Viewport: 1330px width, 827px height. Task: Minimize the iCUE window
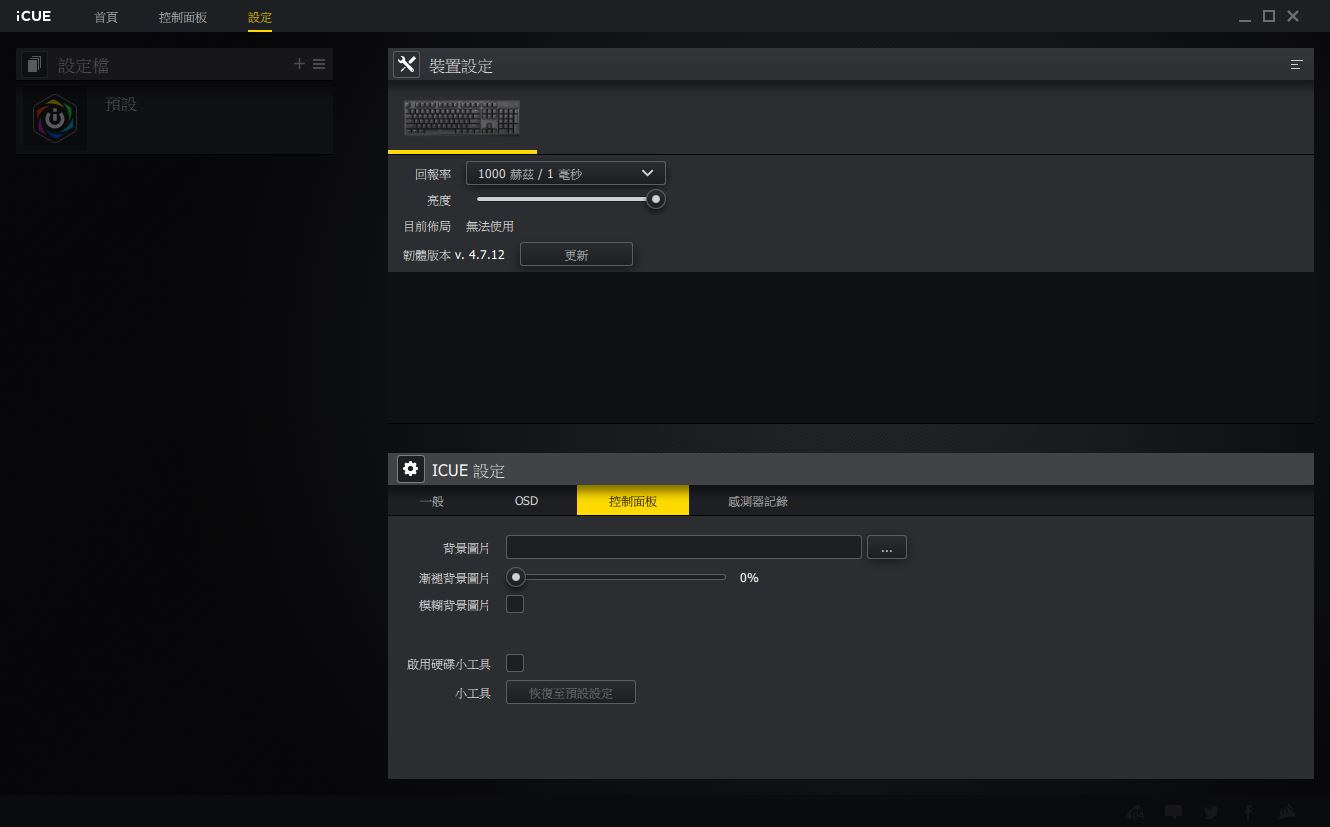(x=1245, y=18)
